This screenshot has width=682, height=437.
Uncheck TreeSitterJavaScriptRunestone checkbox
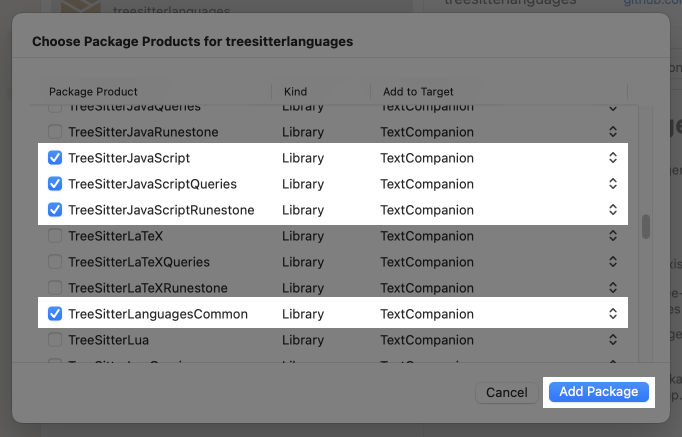point(55,210)
